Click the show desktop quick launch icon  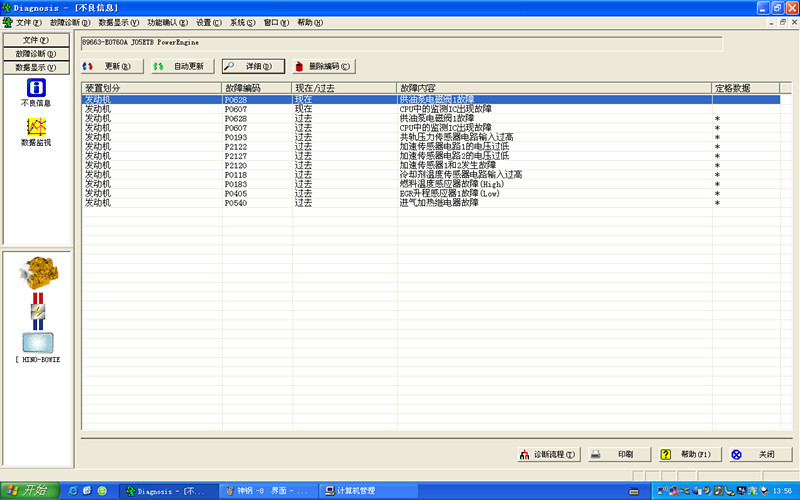pos(87,491)
